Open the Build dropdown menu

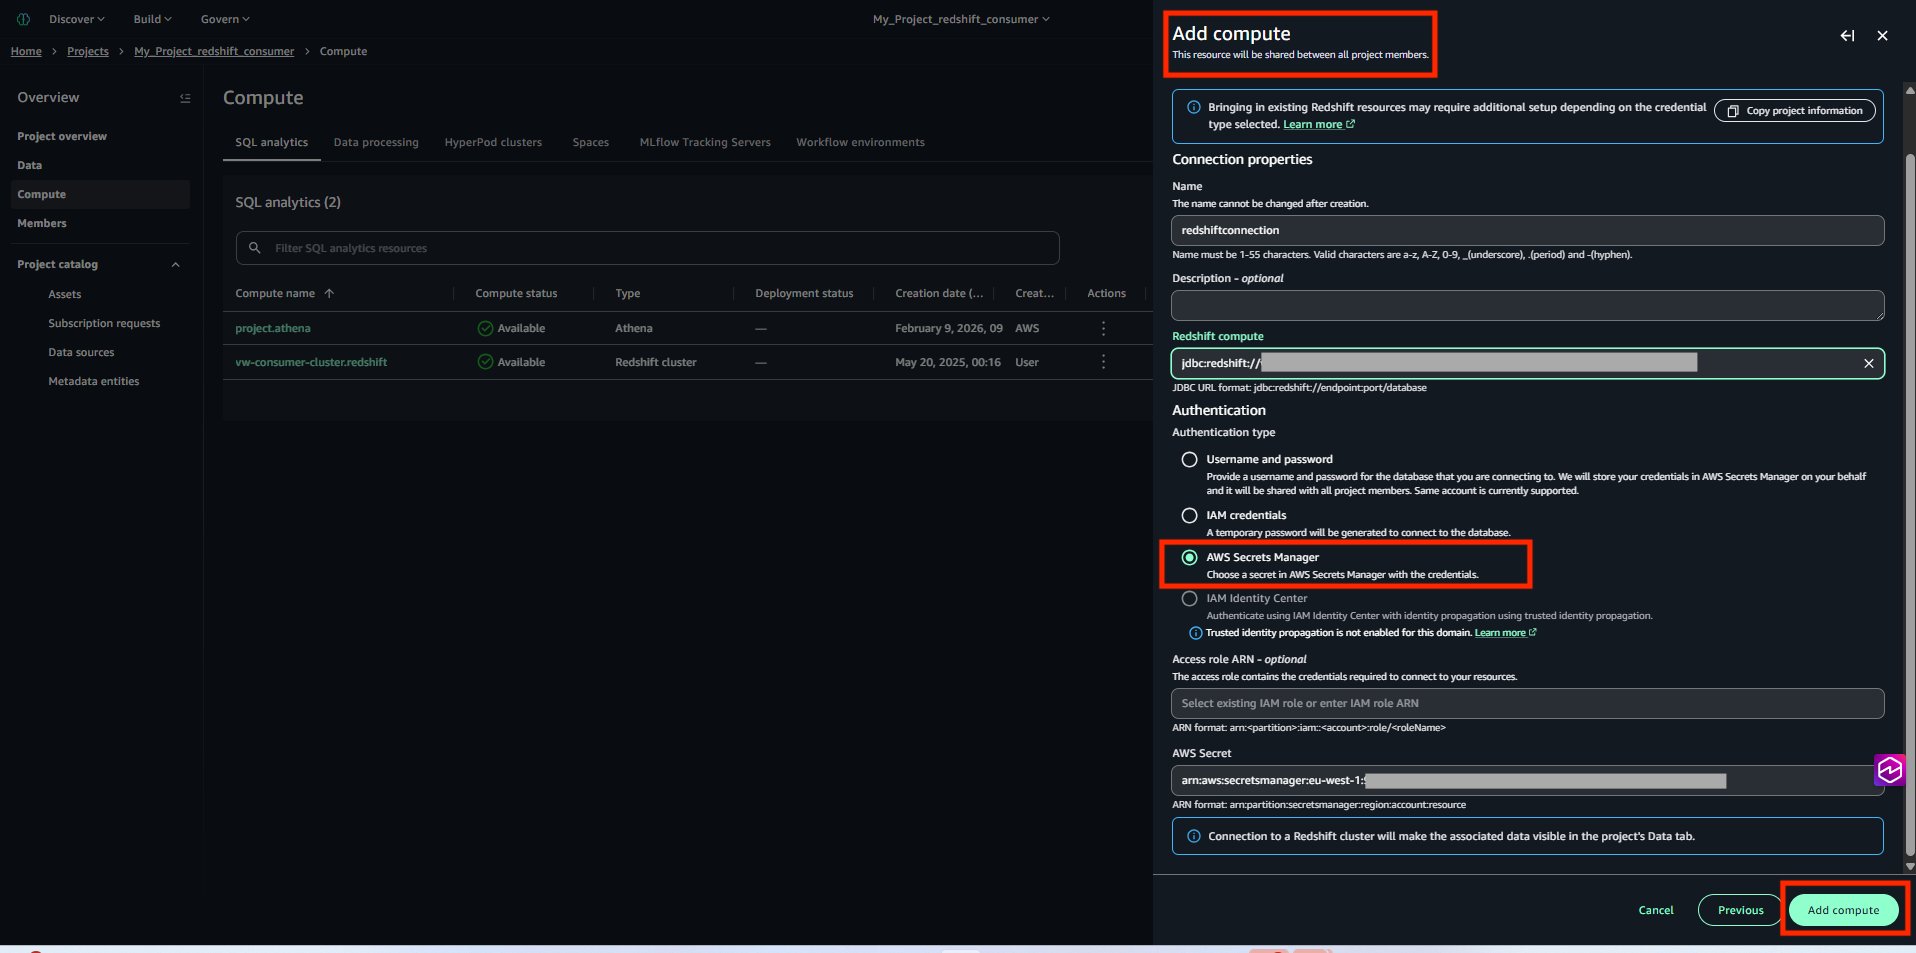click(153, 19)
